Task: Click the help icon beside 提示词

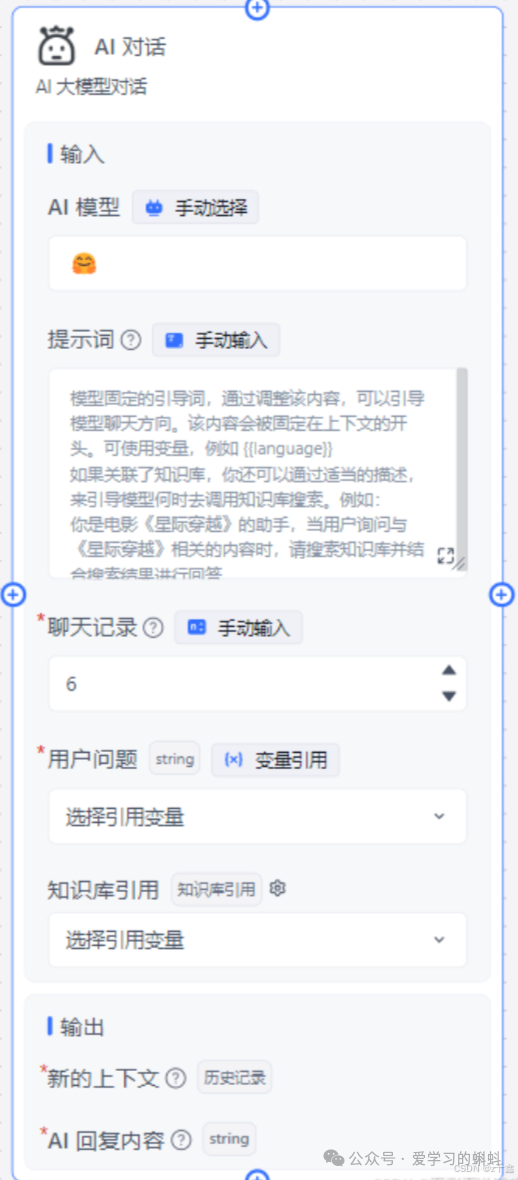Action: 131,341
